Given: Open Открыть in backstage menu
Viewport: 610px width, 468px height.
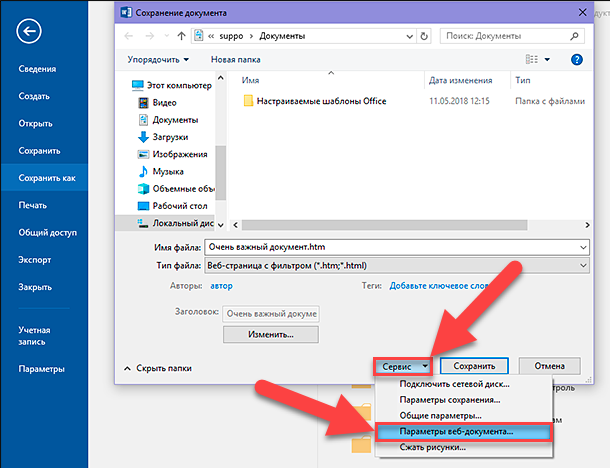Looking at the screenshot, I should click(35, 123).
